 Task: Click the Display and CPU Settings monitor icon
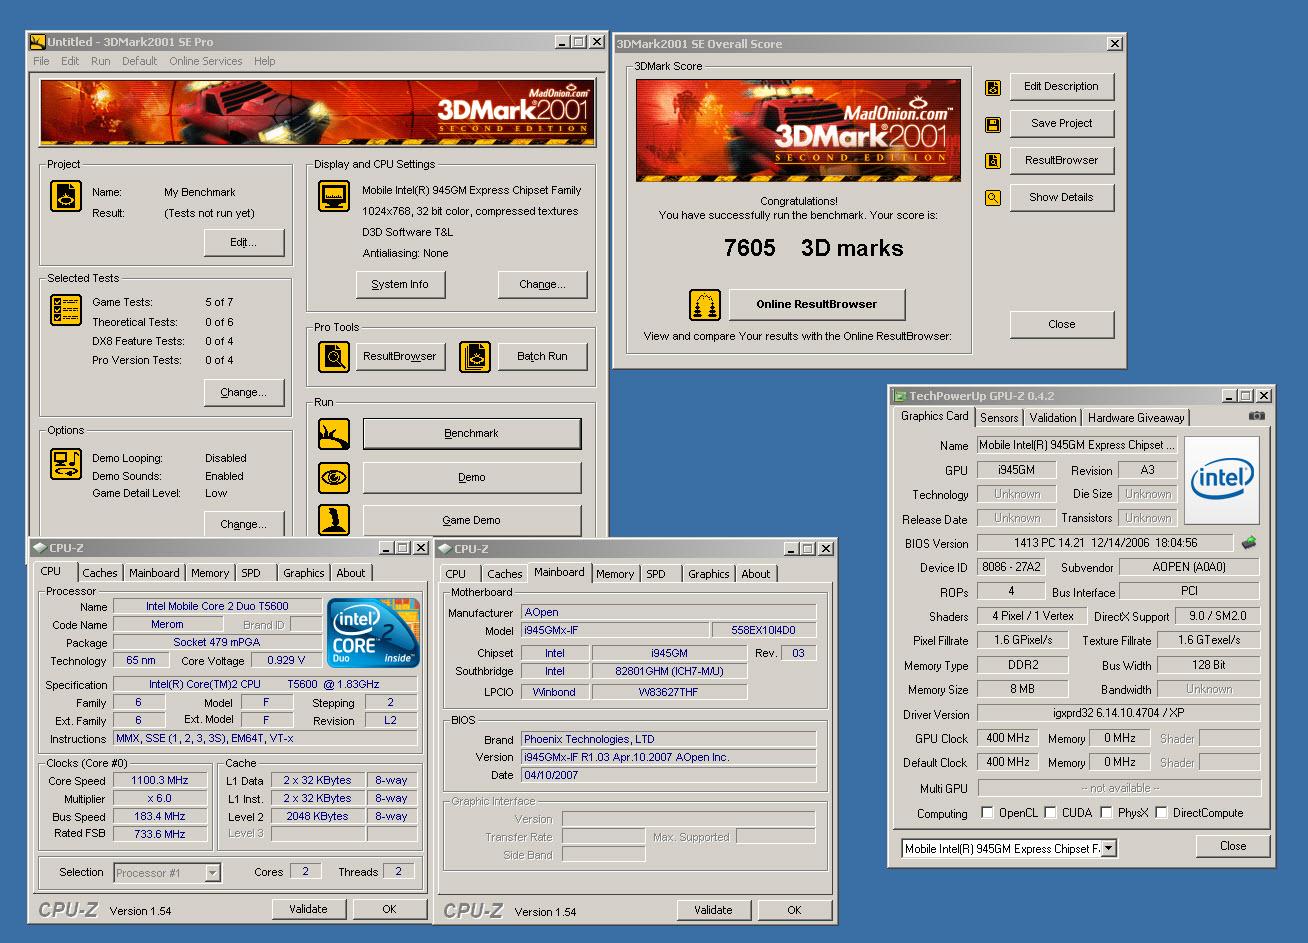[x=334, y=197]
